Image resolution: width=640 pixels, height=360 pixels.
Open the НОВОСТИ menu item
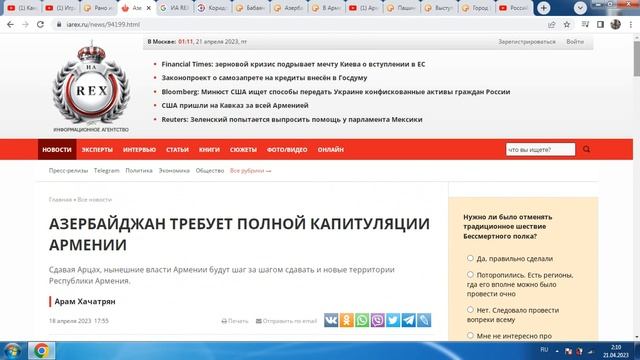tap(57, 150)
